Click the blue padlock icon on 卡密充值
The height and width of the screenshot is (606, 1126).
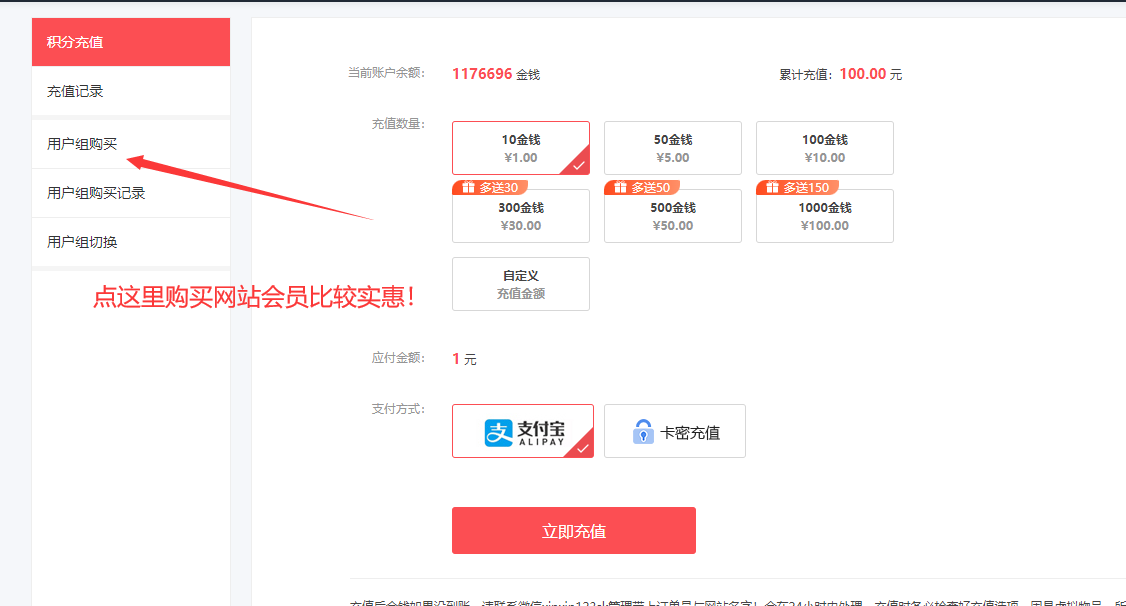coord(643,432)
